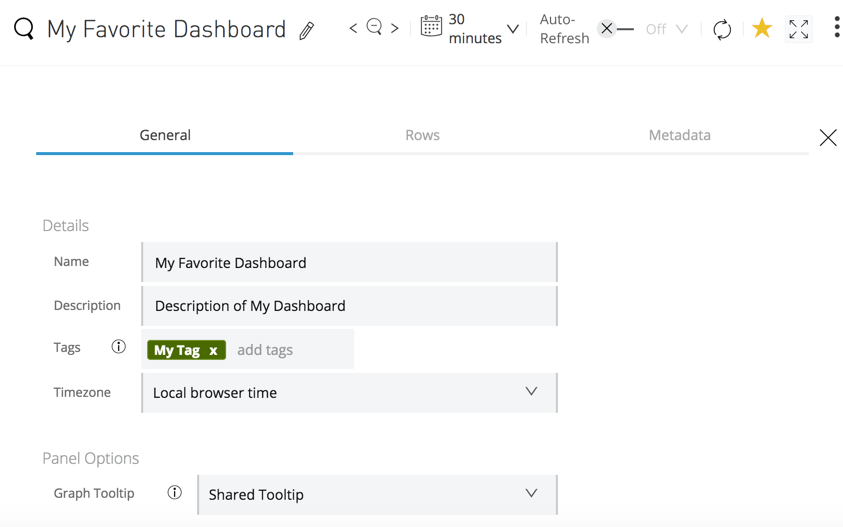Expand the 30 minutes time range dropdown
This screenshot has width=843, height=527.
(x=513, y=30)
